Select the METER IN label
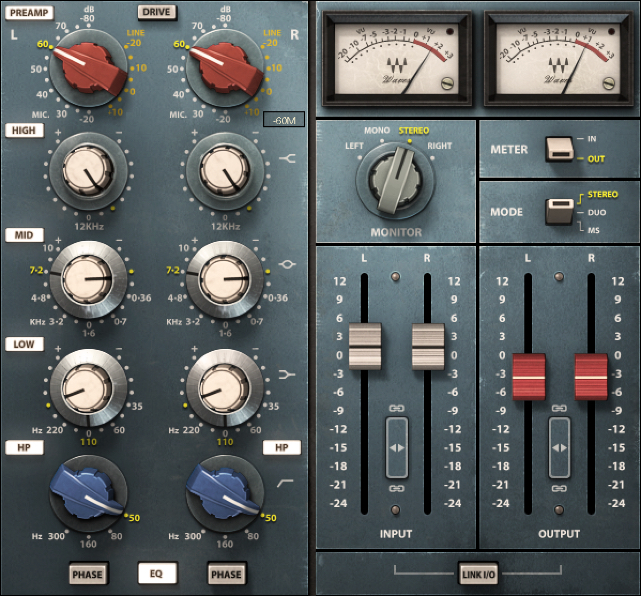The width and height of the screenshot is (641, 596). coord(592,139)
